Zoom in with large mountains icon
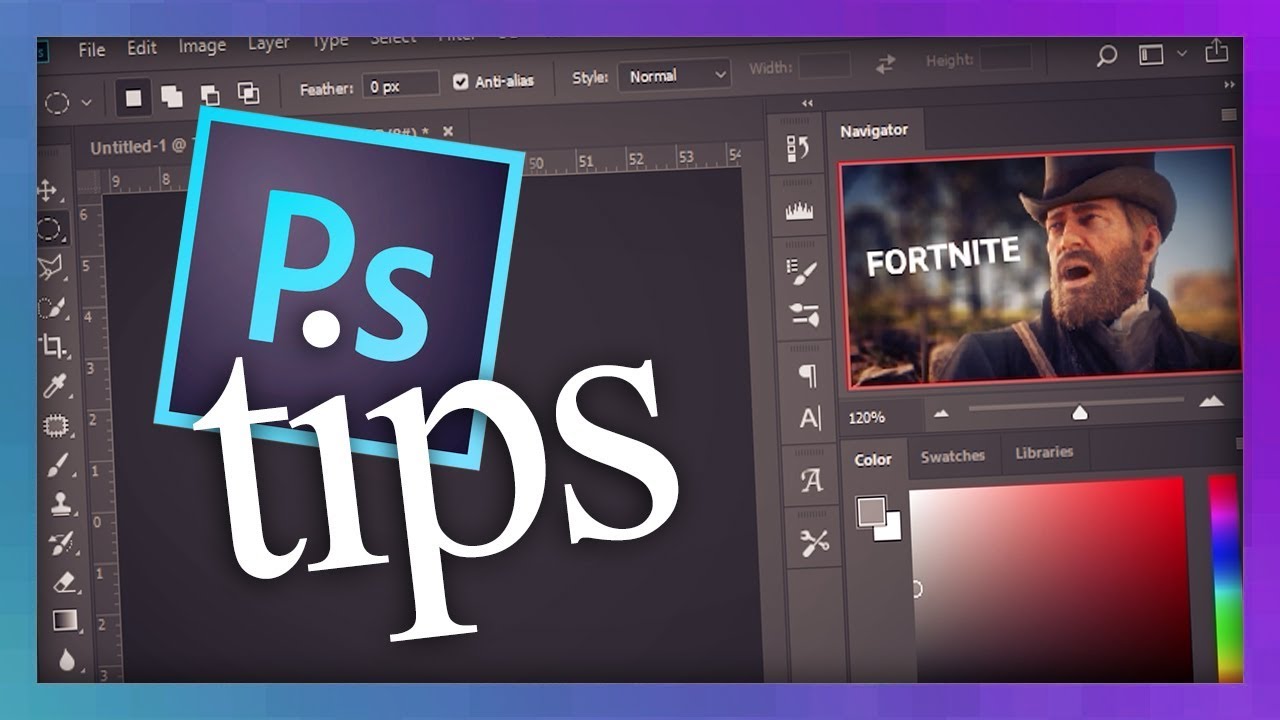The height and width of the screenshot is (720, 1280). pos(1211,401)
